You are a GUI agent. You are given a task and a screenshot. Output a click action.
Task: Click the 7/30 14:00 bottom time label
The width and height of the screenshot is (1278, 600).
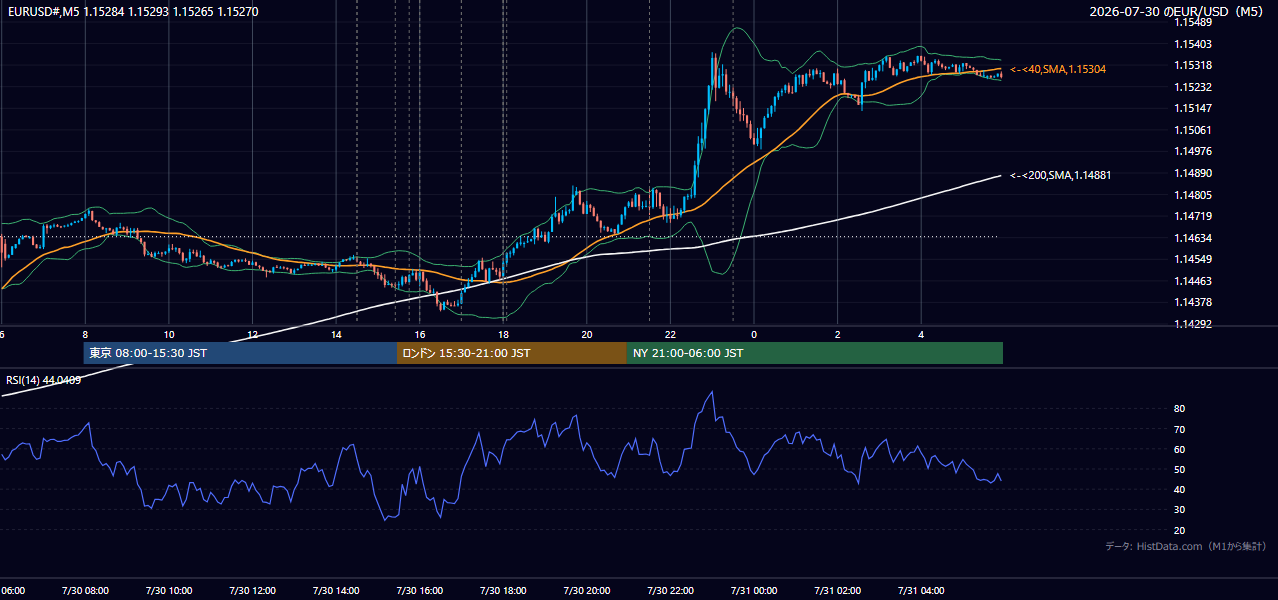pos(337,591)
